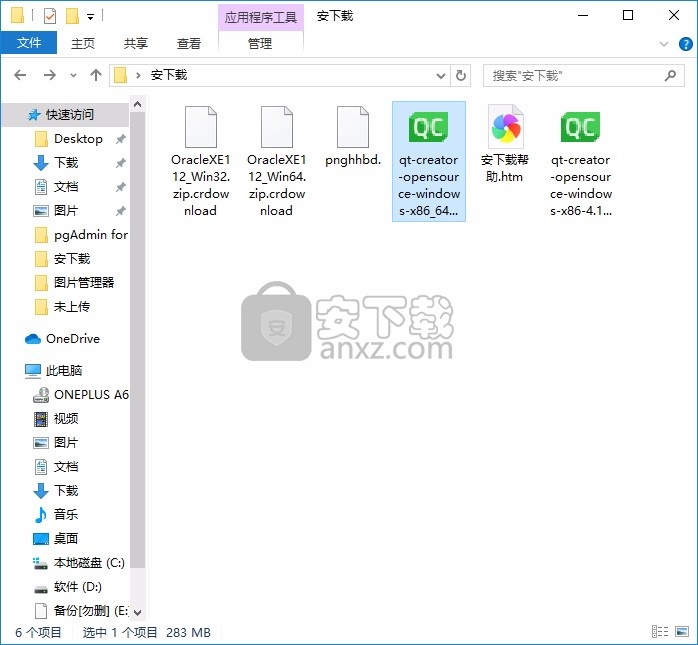The image size is (698, 645).
Task: Expand the breadcrumb chevron before 安下载
Action: click(x=138, y=75)
